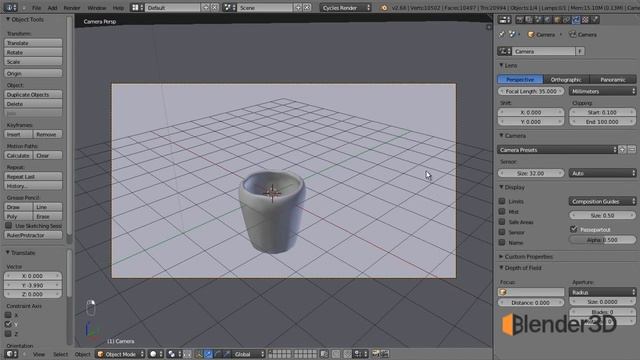640x360 pixels.
Task: Click the Repeat Last button
Action: [x=33, y=176]
